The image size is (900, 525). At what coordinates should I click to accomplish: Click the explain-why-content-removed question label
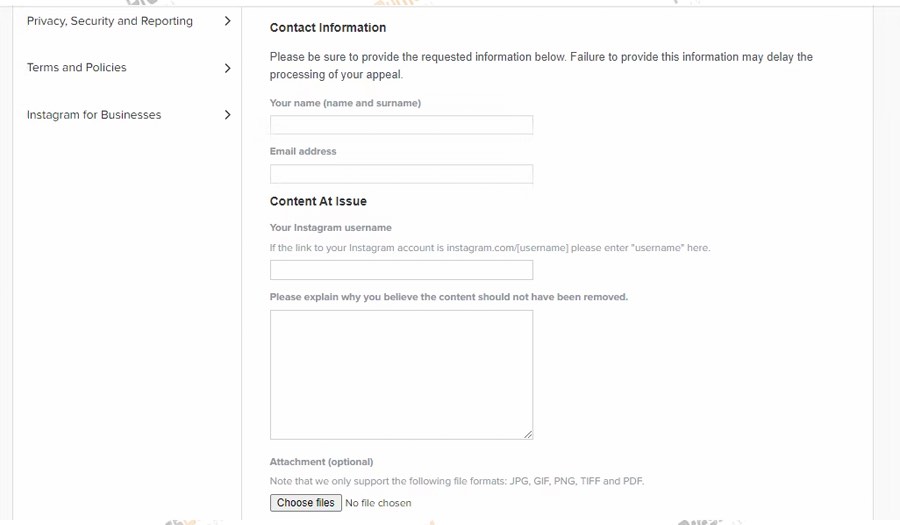pyautogui.click(x=449, y=297)
